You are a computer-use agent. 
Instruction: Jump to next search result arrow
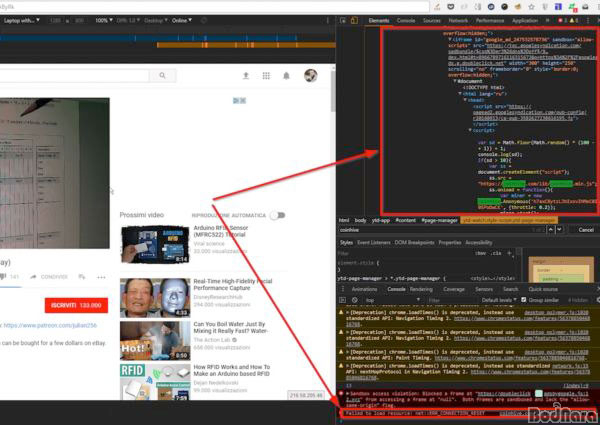(x=559, y=230)
